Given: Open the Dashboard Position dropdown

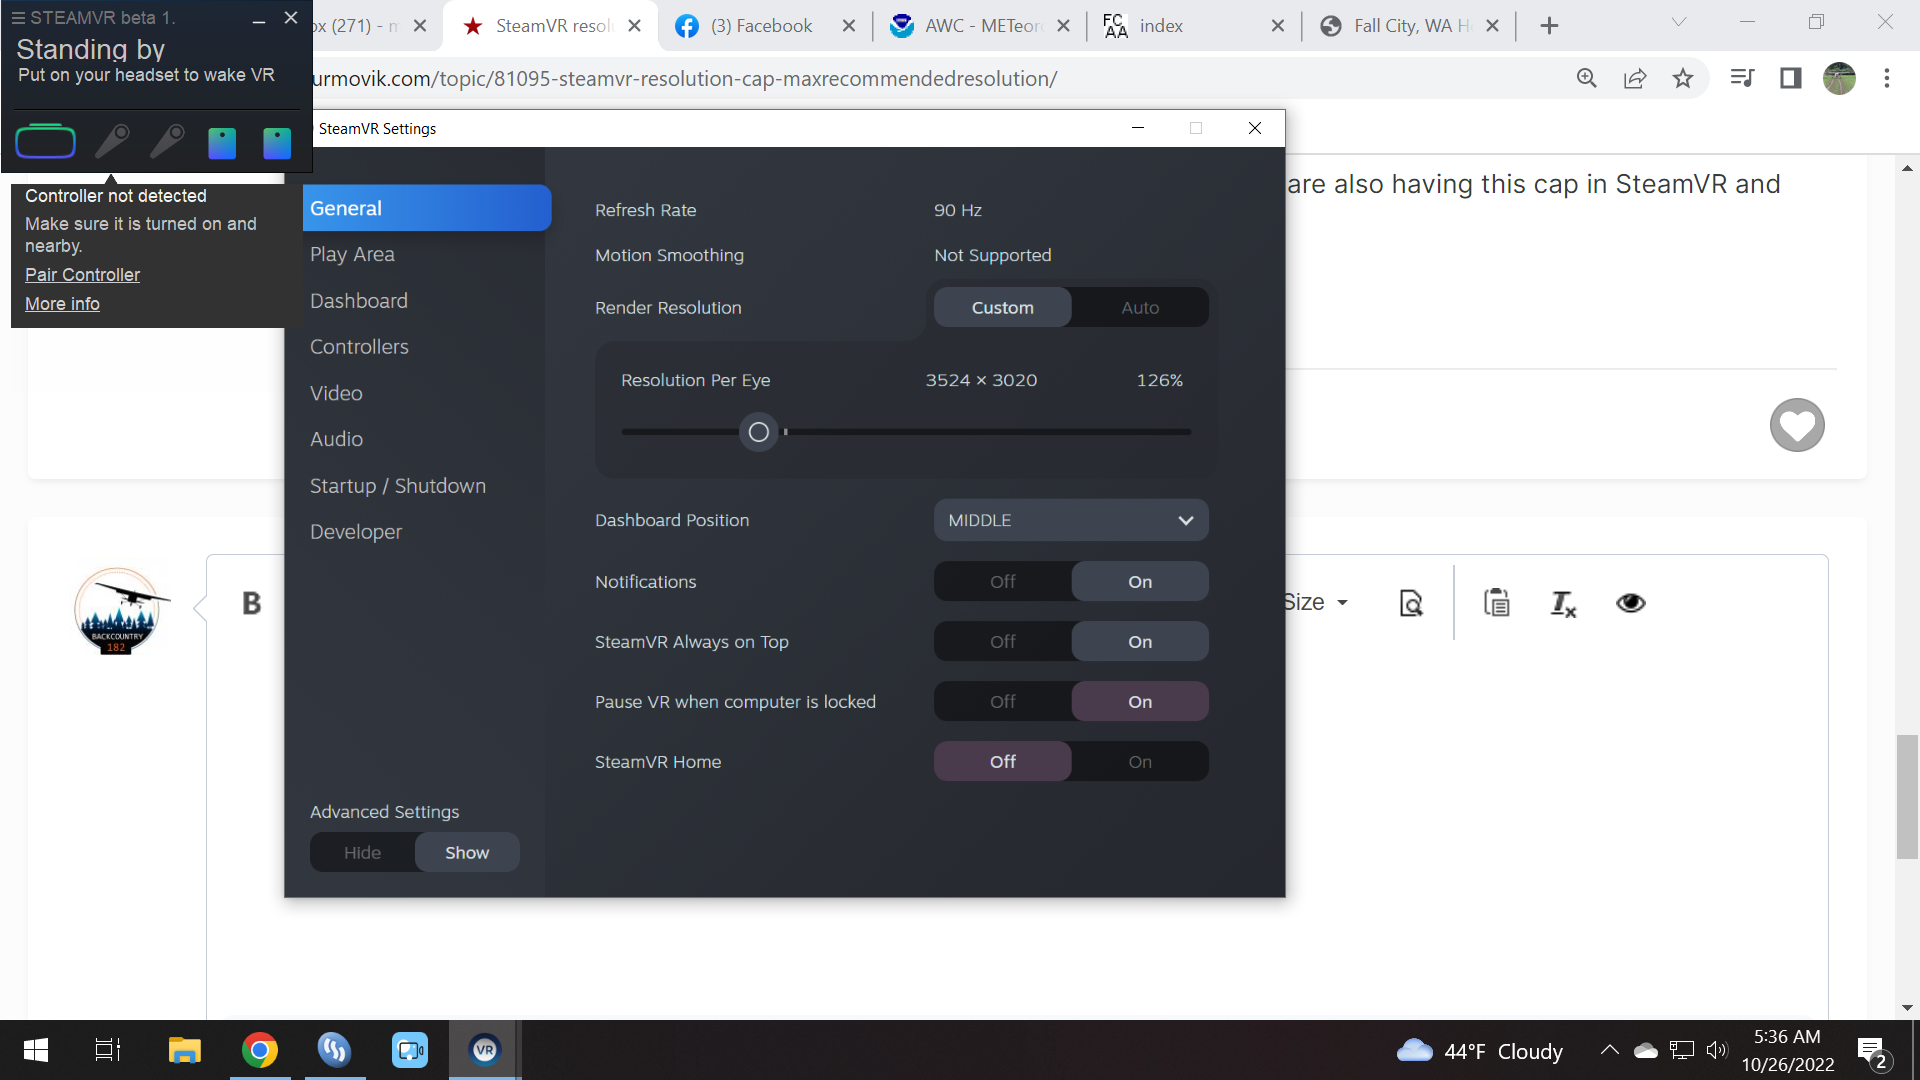Looking at the screenshot, I should pyautogui.click(x=1071, y=520).
